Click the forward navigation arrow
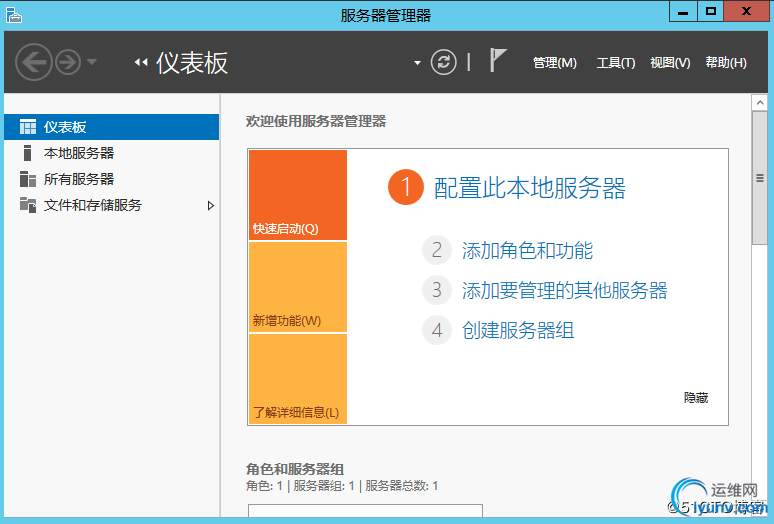 pyautogui.click(x=67, y=63)
